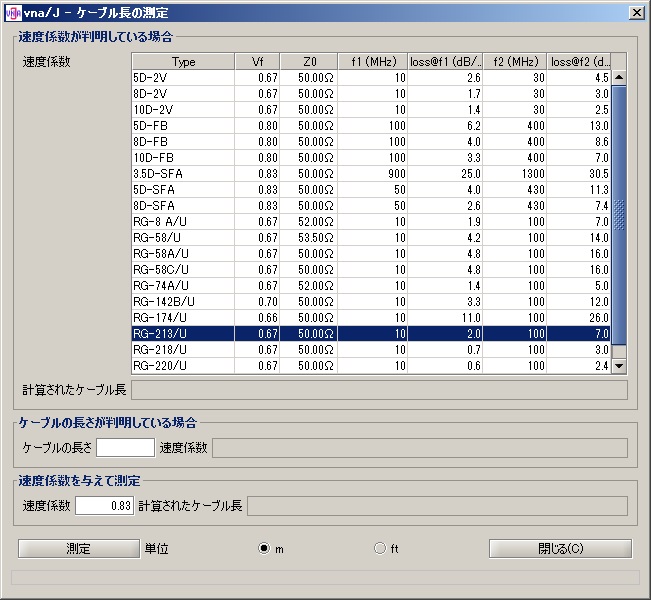Select the RG-218/U cable row
The height and width of the screenshot is (600, 651).
point(371,350)
